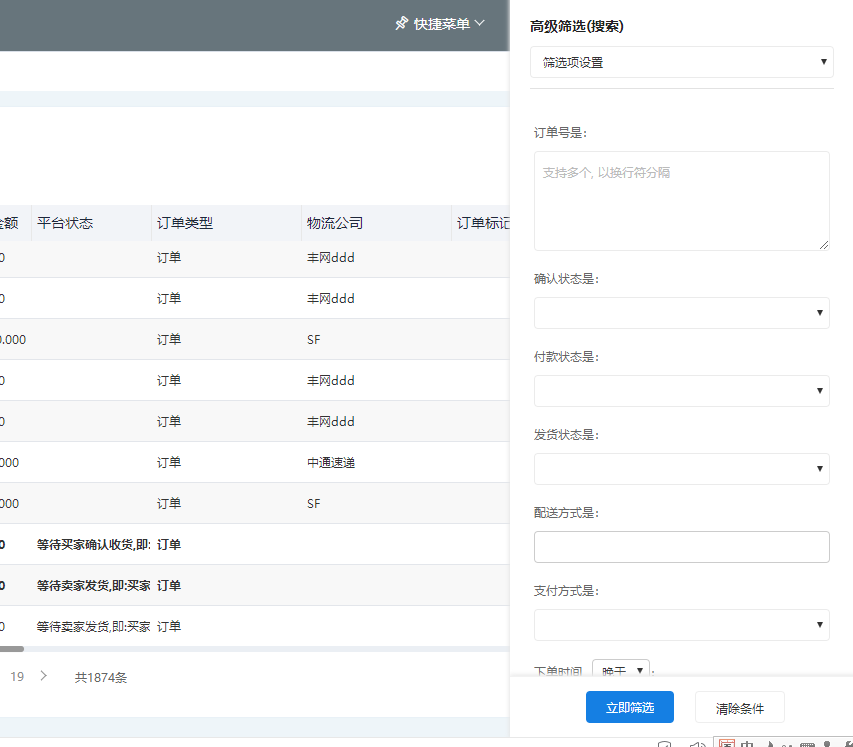Click the 清除条件 button

tap(739, 707)
